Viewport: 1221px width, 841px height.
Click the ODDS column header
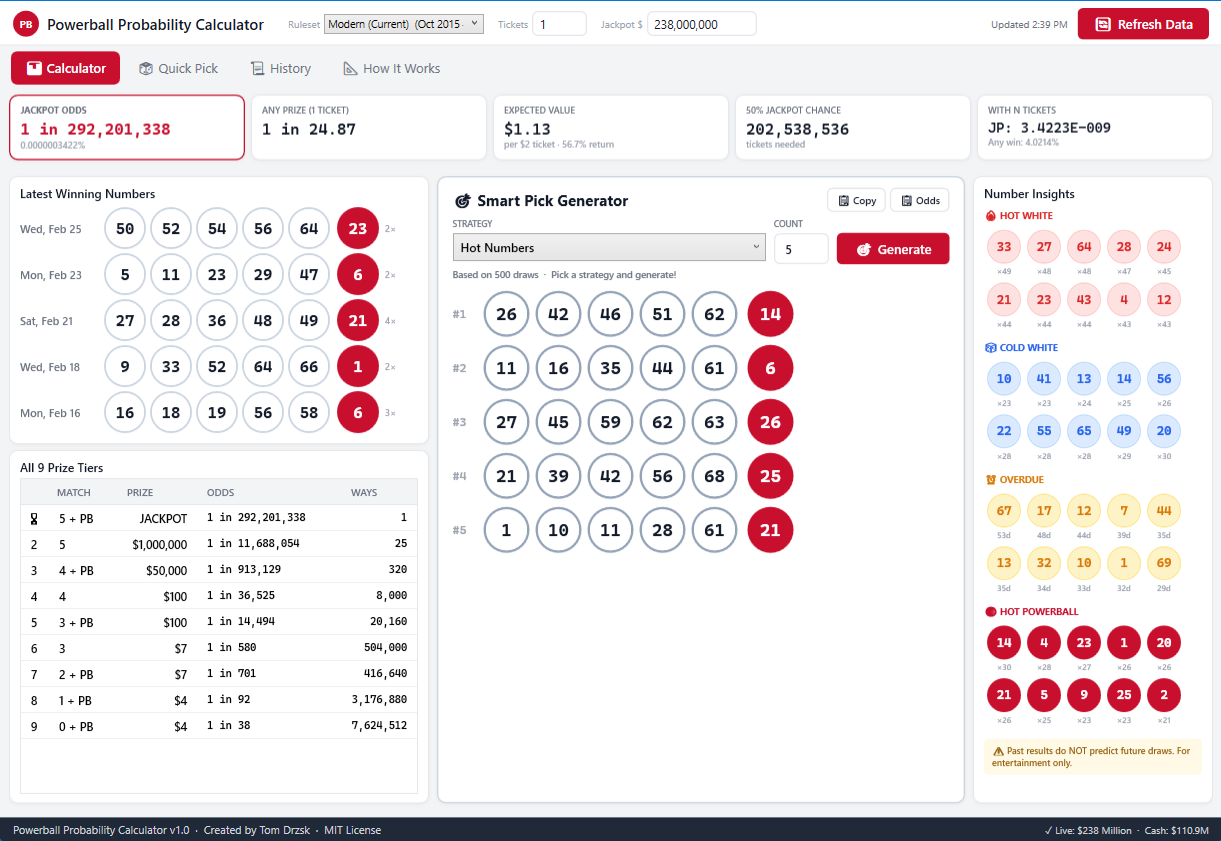click(220, 492)
